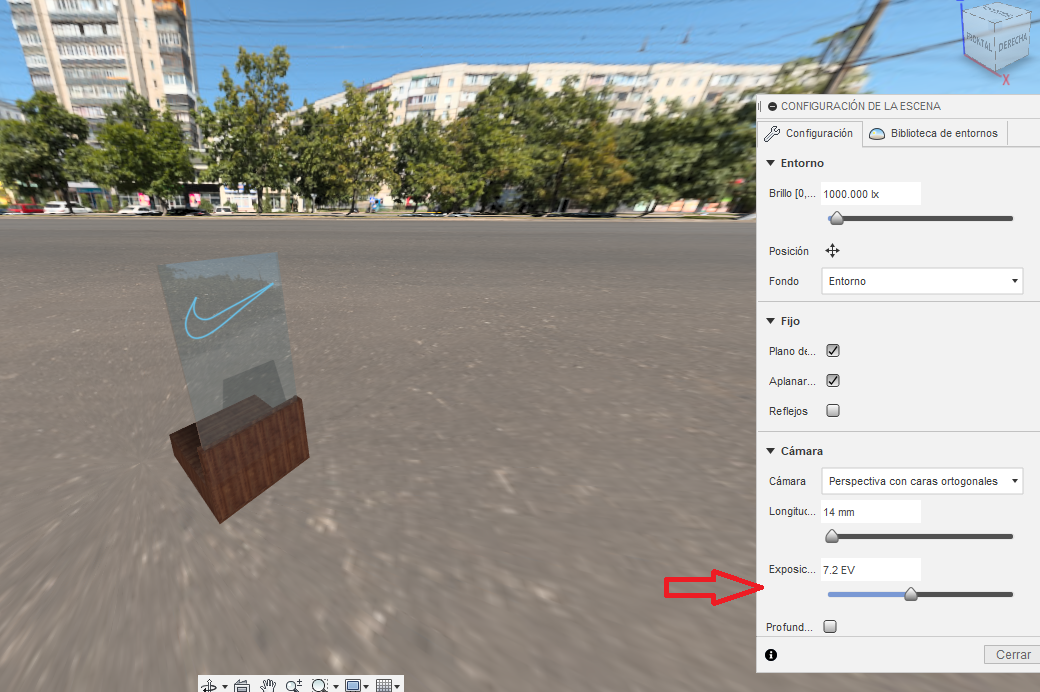Viewport: 1040px width, 692px height.
Task: Uncheck the Aplanar checkbox
Action: coord(833,381)
